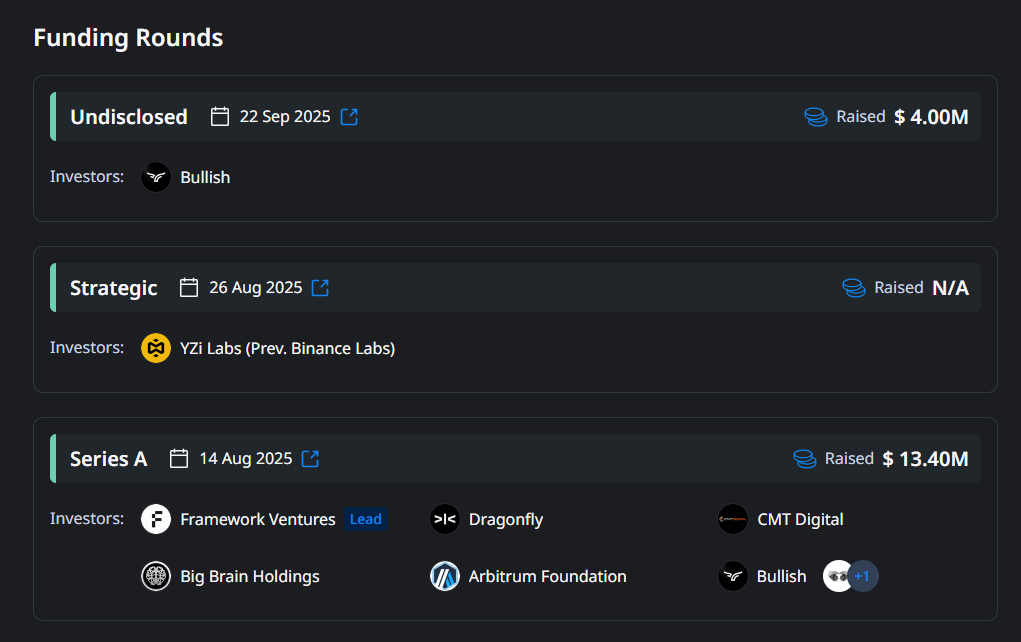This screenshot has height=642, width=1021.
Task: Click calendar icon beside 26 Aug 2025
Action: coord(189,287)
